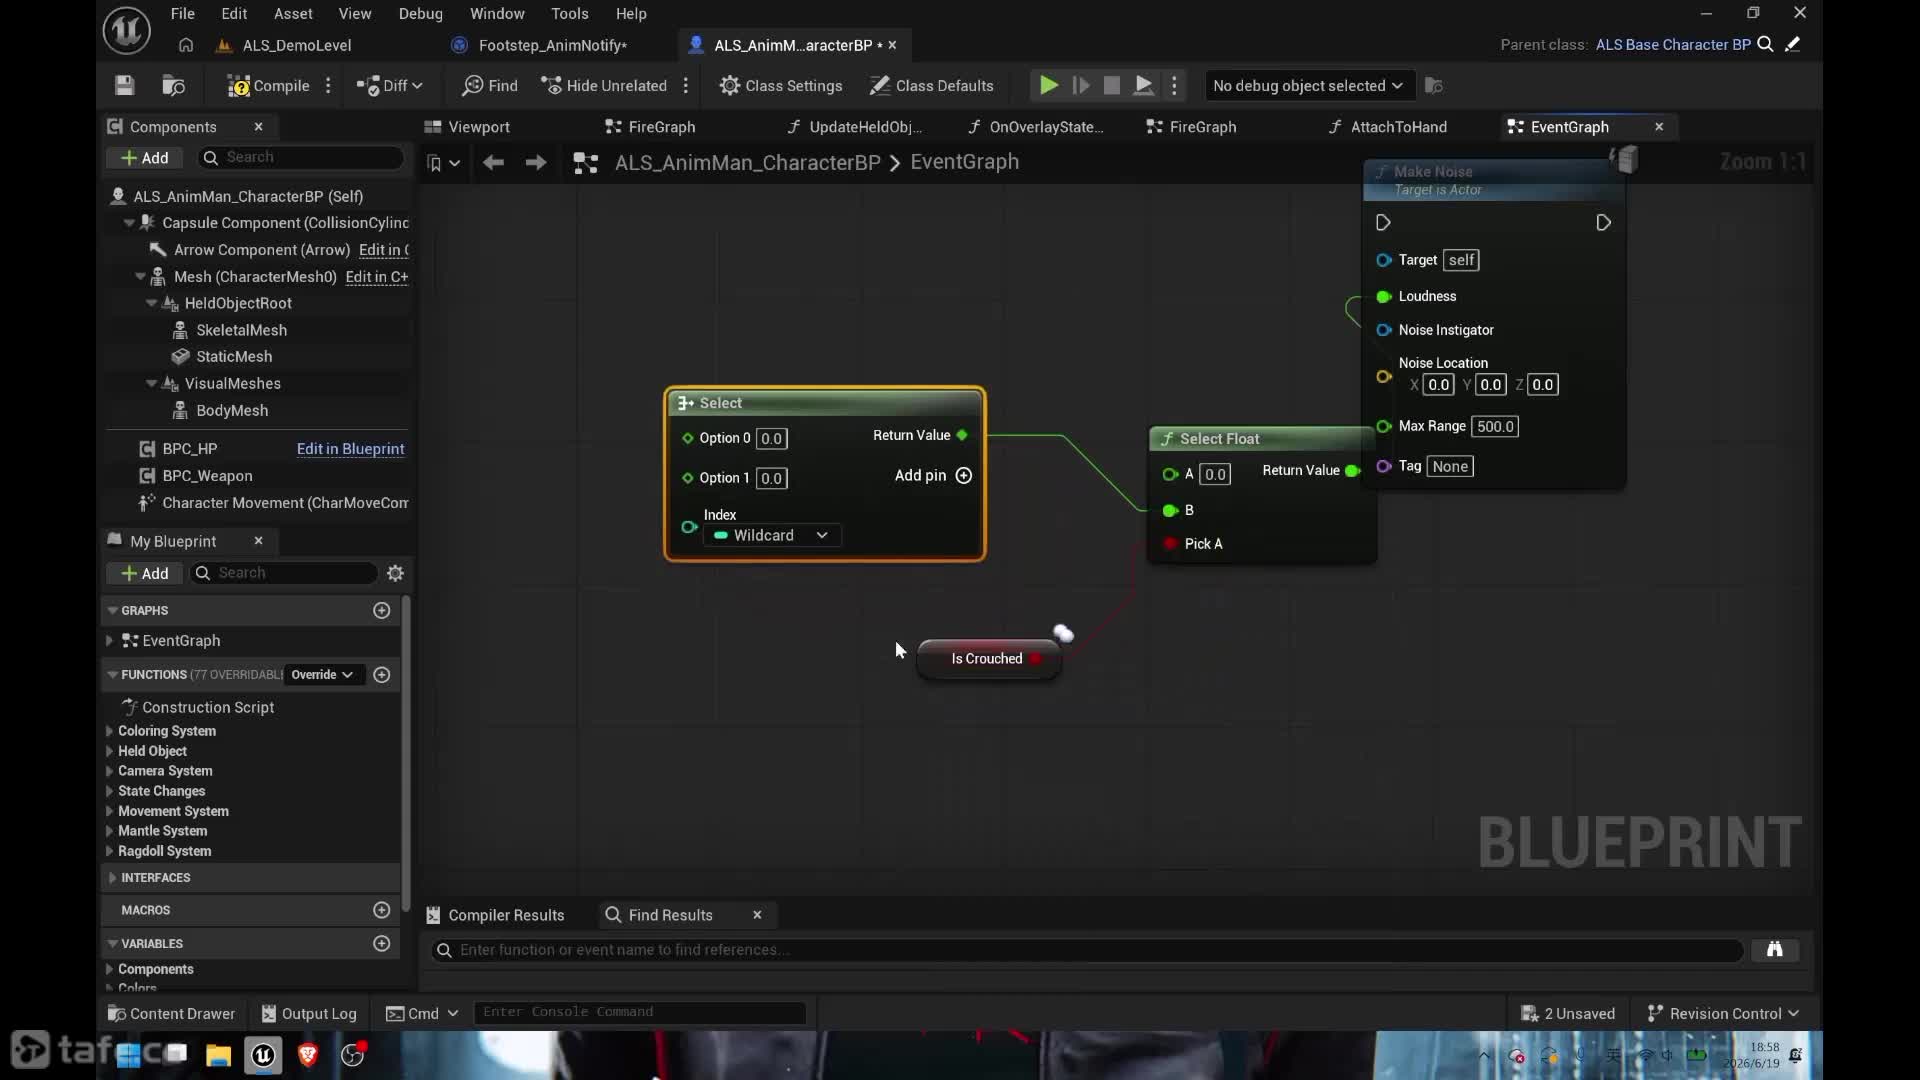Open My Blueprint settings gear
Screen dimensions: 1920x1080
click(x=395, y=574)
